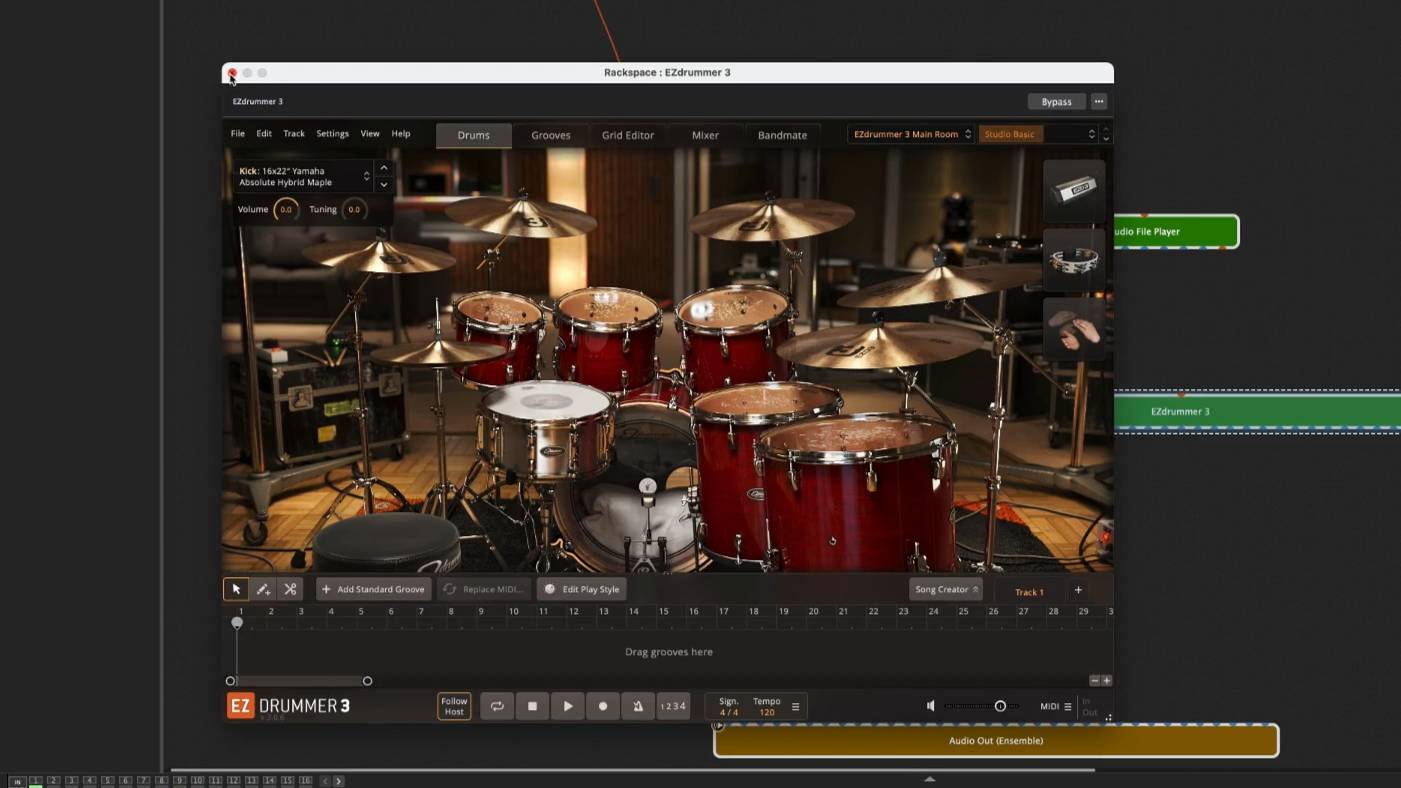Viewport: 1401px width, 788px height.
Task: Click the Stop transport button
Action: pos(532,706)
